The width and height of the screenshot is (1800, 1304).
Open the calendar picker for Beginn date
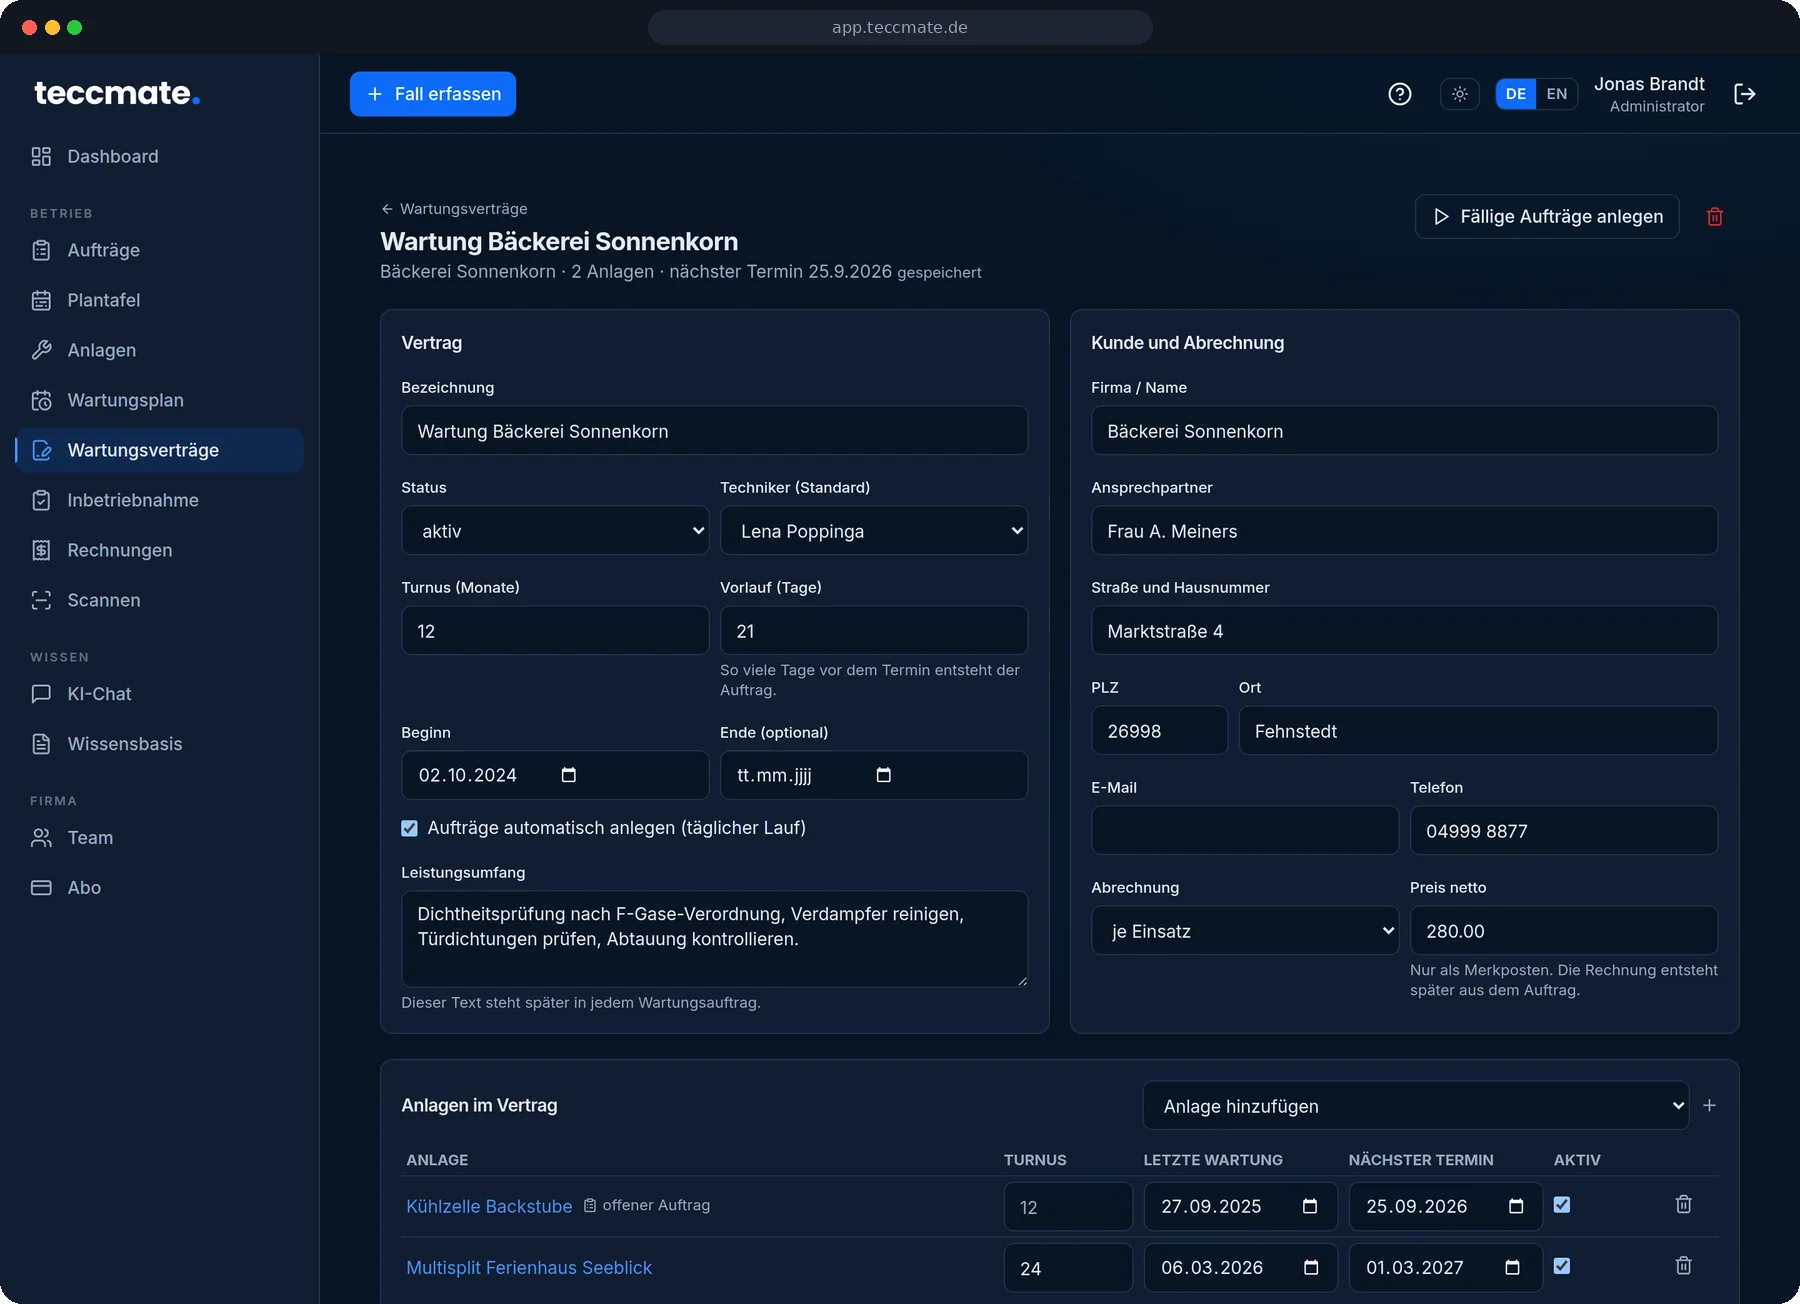click(569, 775)
